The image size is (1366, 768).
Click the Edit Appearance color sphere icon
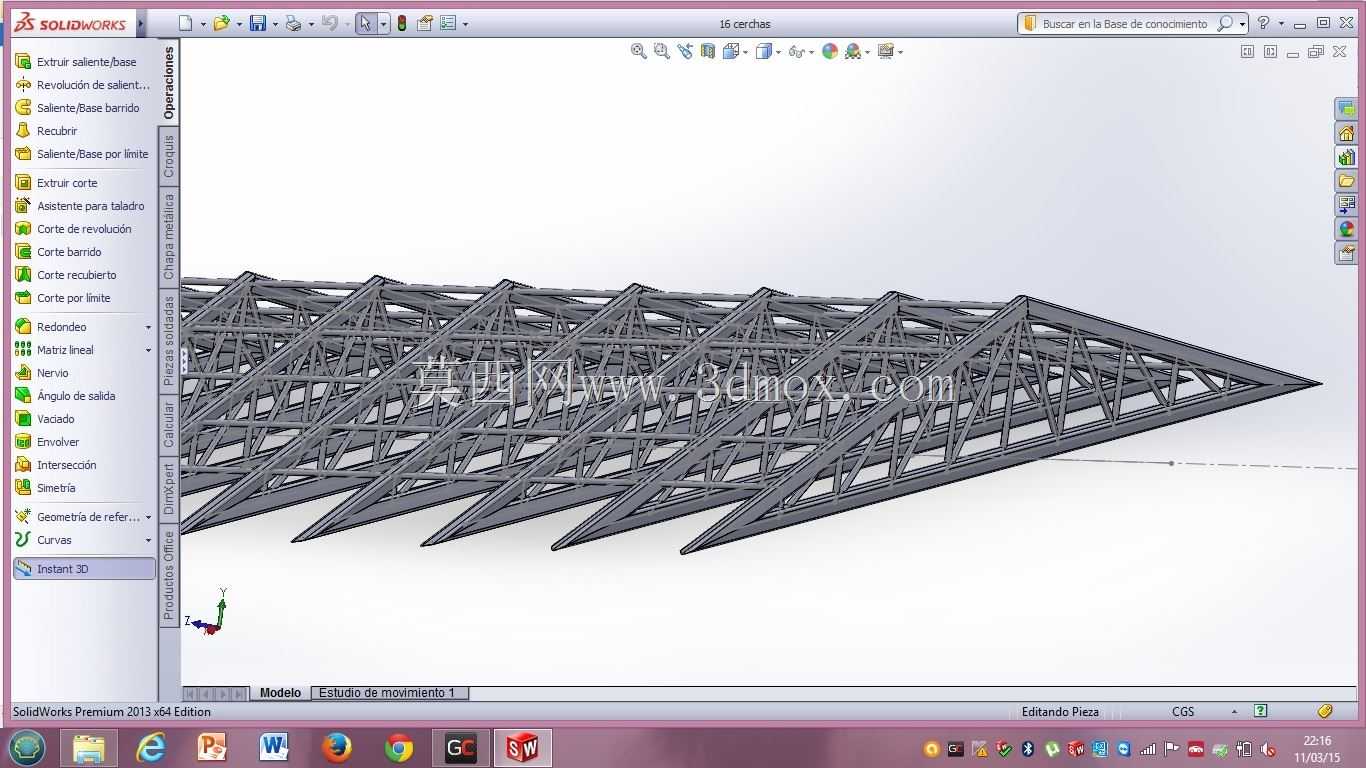(829, 51)
